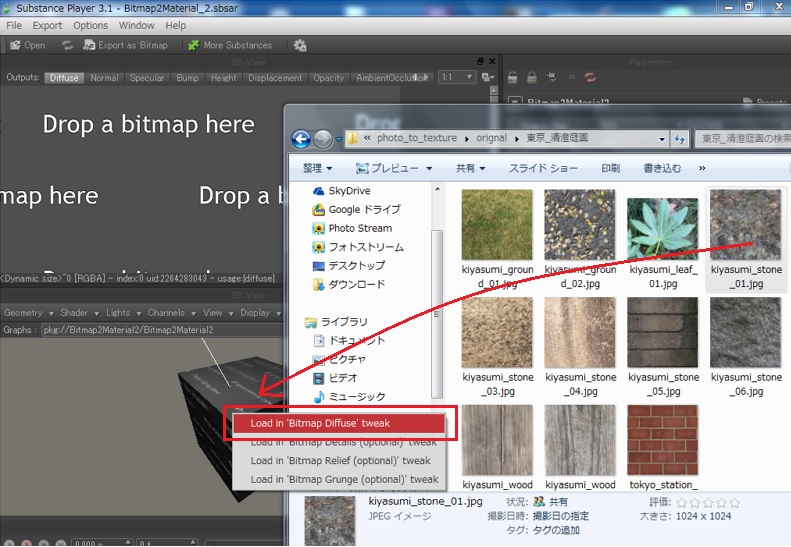Select Photo Stream in navigation pane
This screenshot has width=791, height=547.
click(352, 228)
